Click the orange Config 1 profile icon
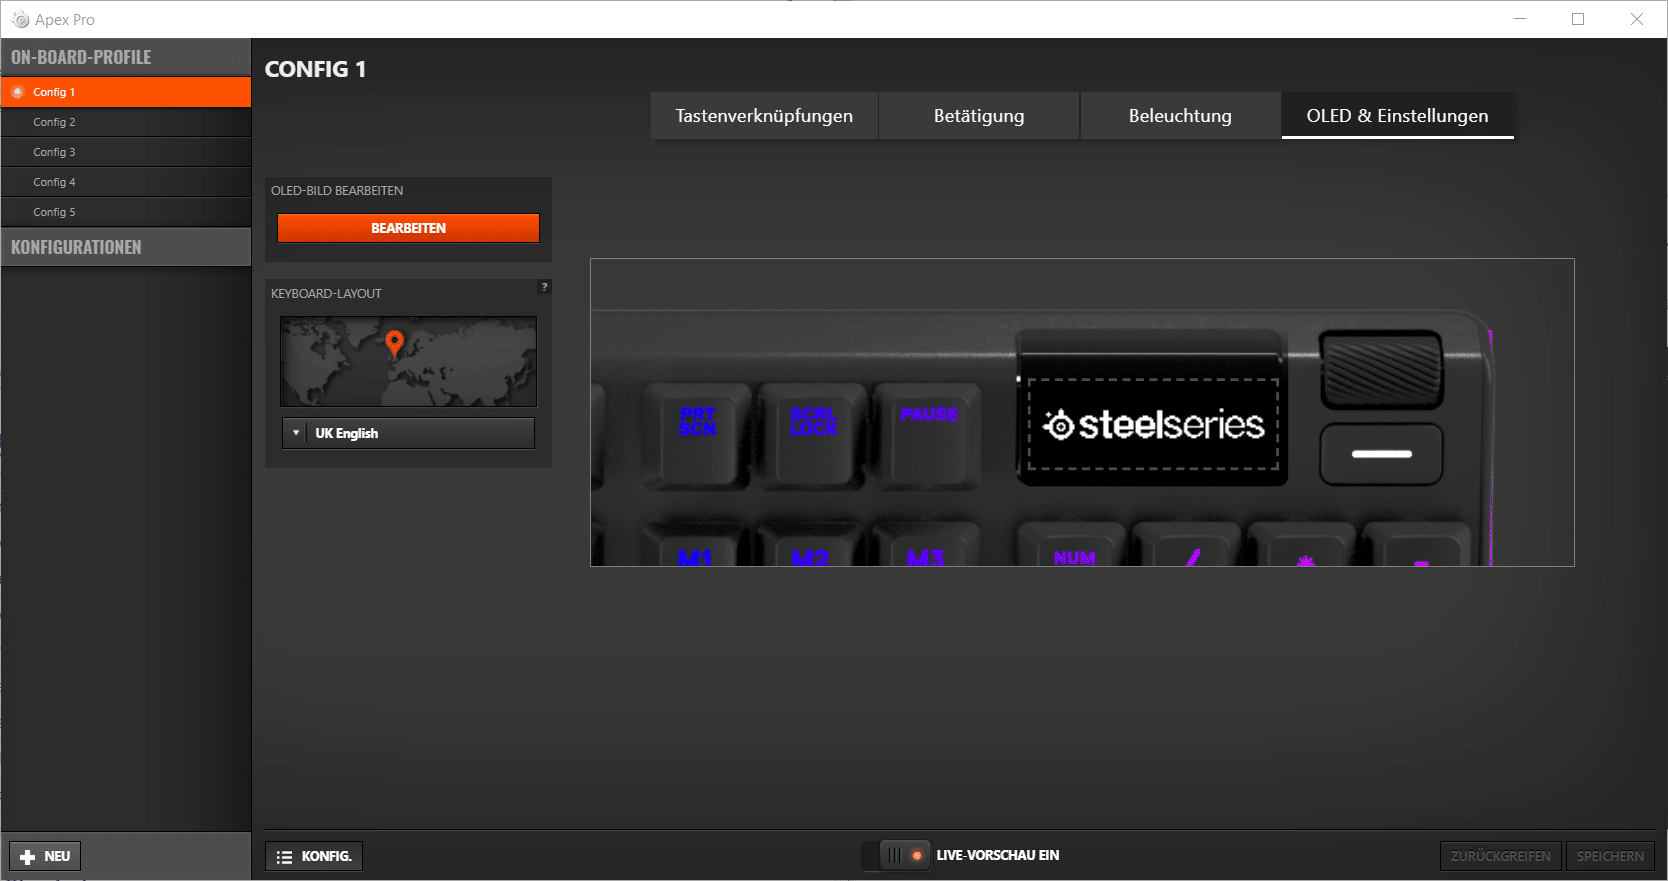1668x881 pixels. (x=18, y=92)
